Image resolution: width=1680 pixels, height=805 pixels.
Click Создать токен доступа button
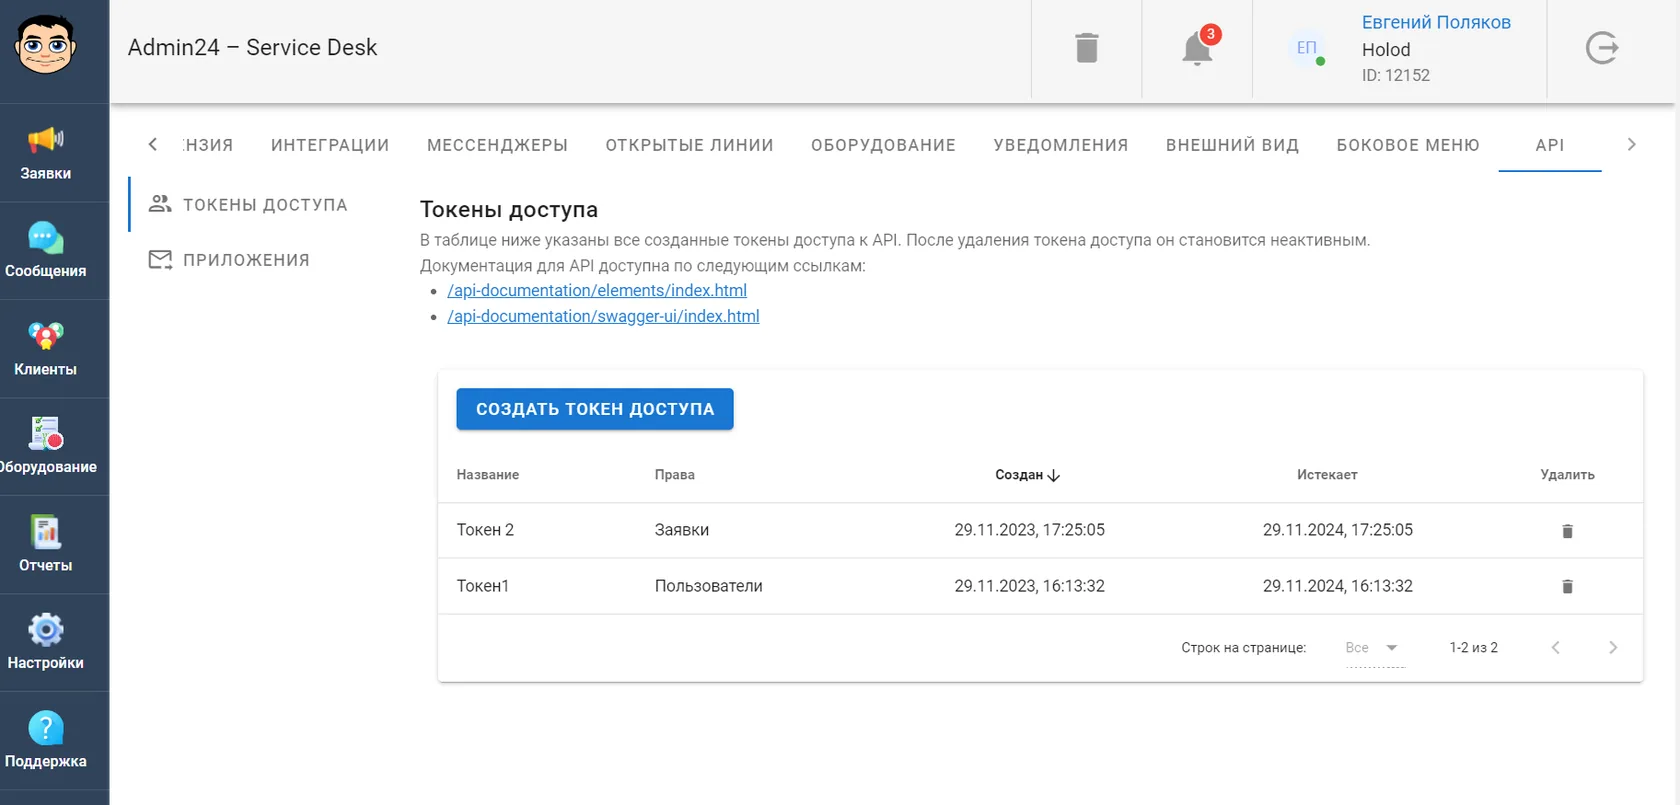tap(595, 409)
